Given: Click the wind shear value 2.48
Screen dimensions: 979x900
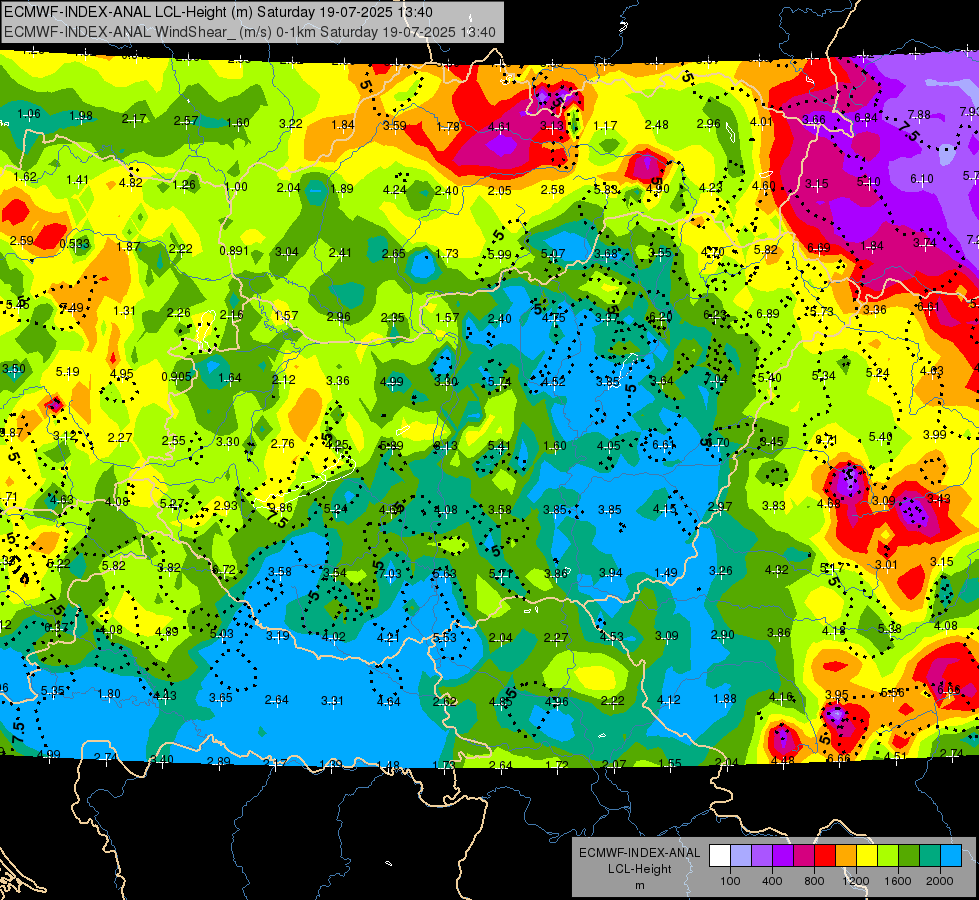Looking at the screenshot, I should click(x=656, y=125).
